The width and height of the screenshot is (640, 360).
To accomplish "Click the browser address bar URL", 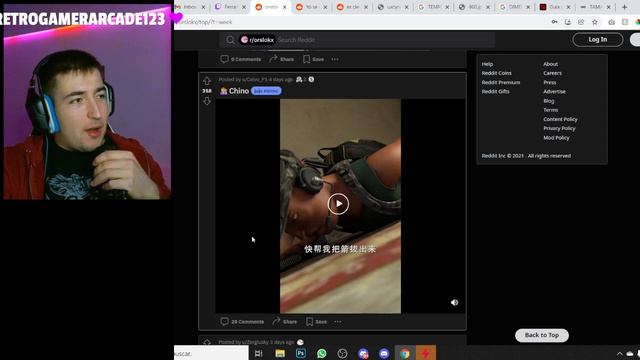I will click(206, 22).
